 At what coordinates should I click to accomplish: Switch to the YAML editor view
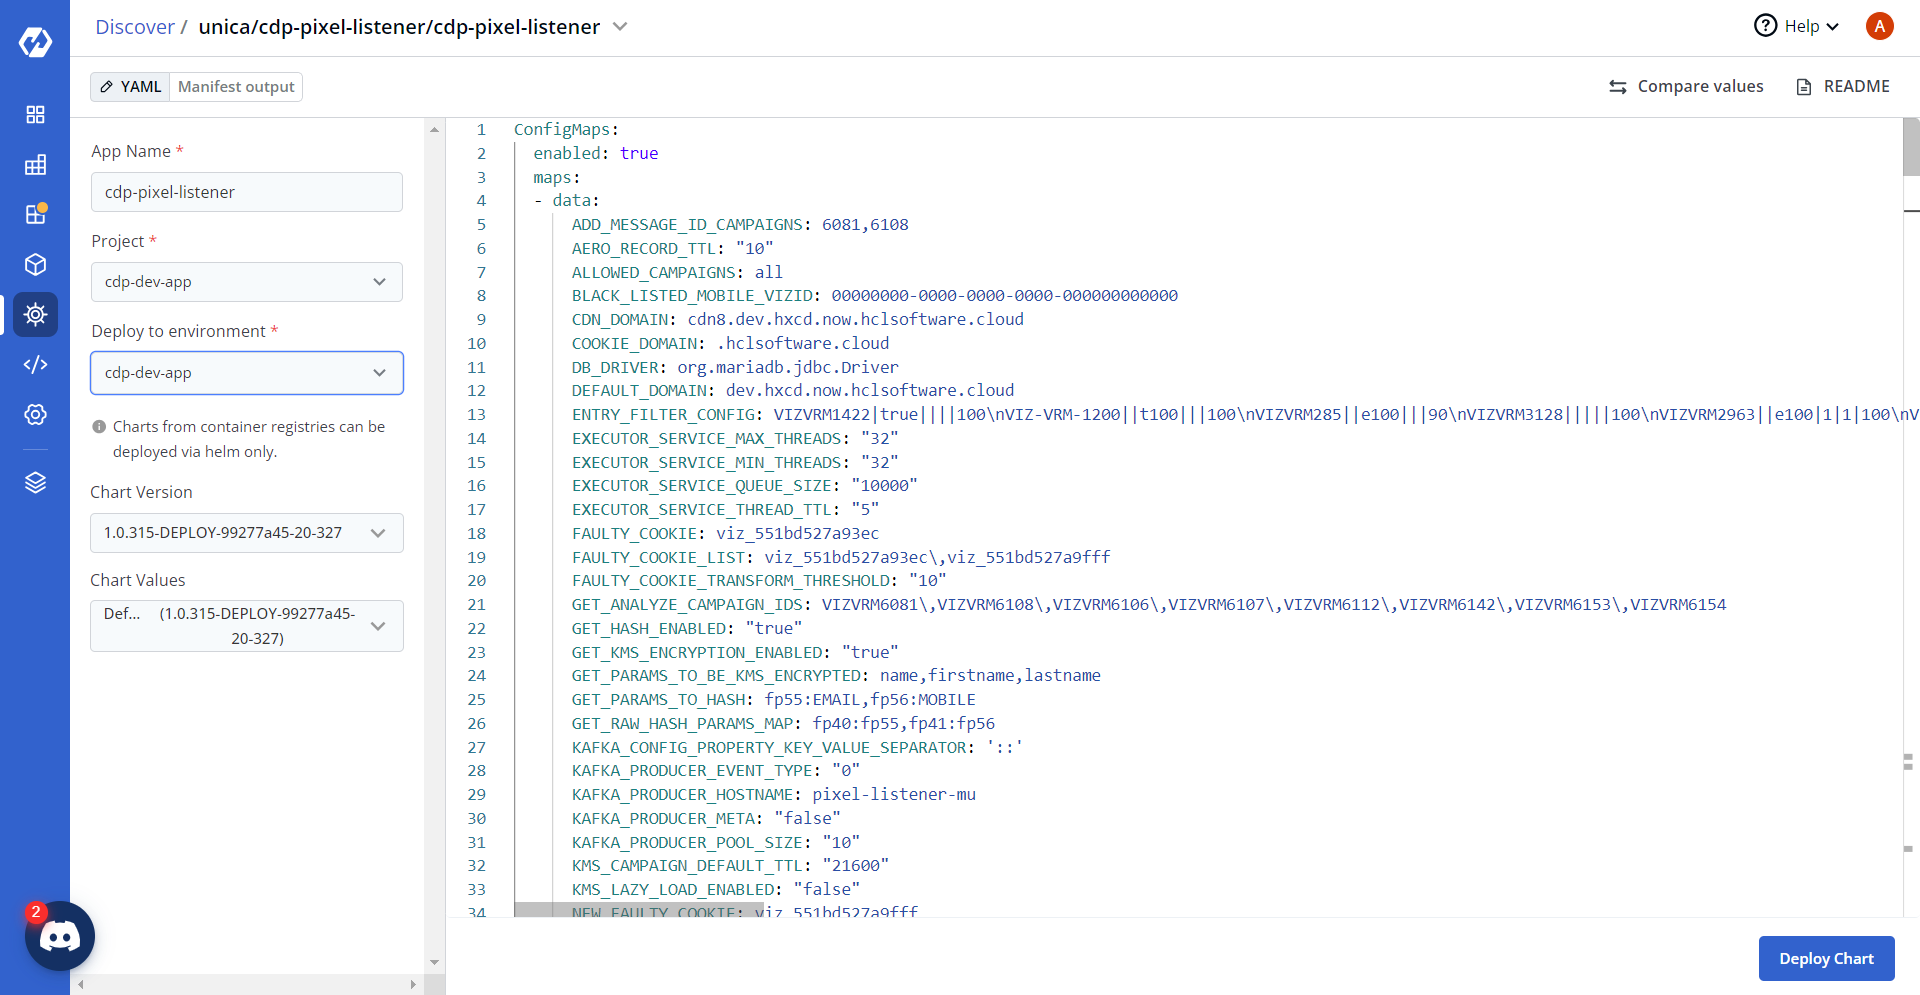[x=131, y=87]
